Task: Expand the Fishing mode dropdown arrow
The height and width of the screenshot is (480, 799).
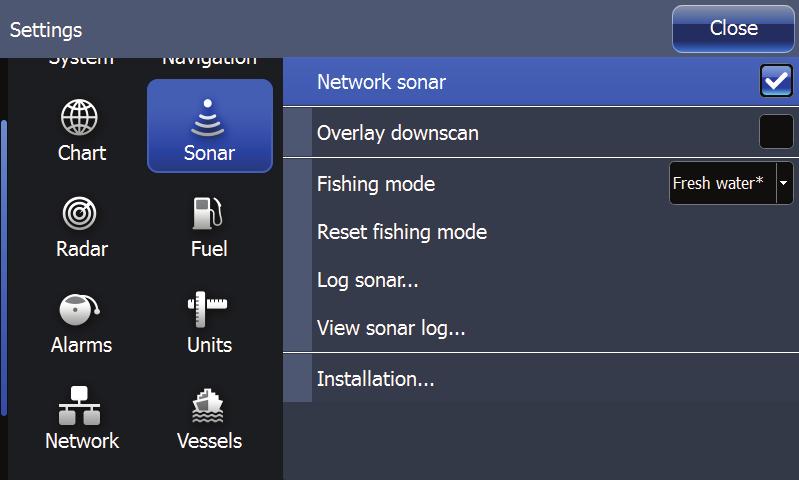Action: click(x=784, y=183)
